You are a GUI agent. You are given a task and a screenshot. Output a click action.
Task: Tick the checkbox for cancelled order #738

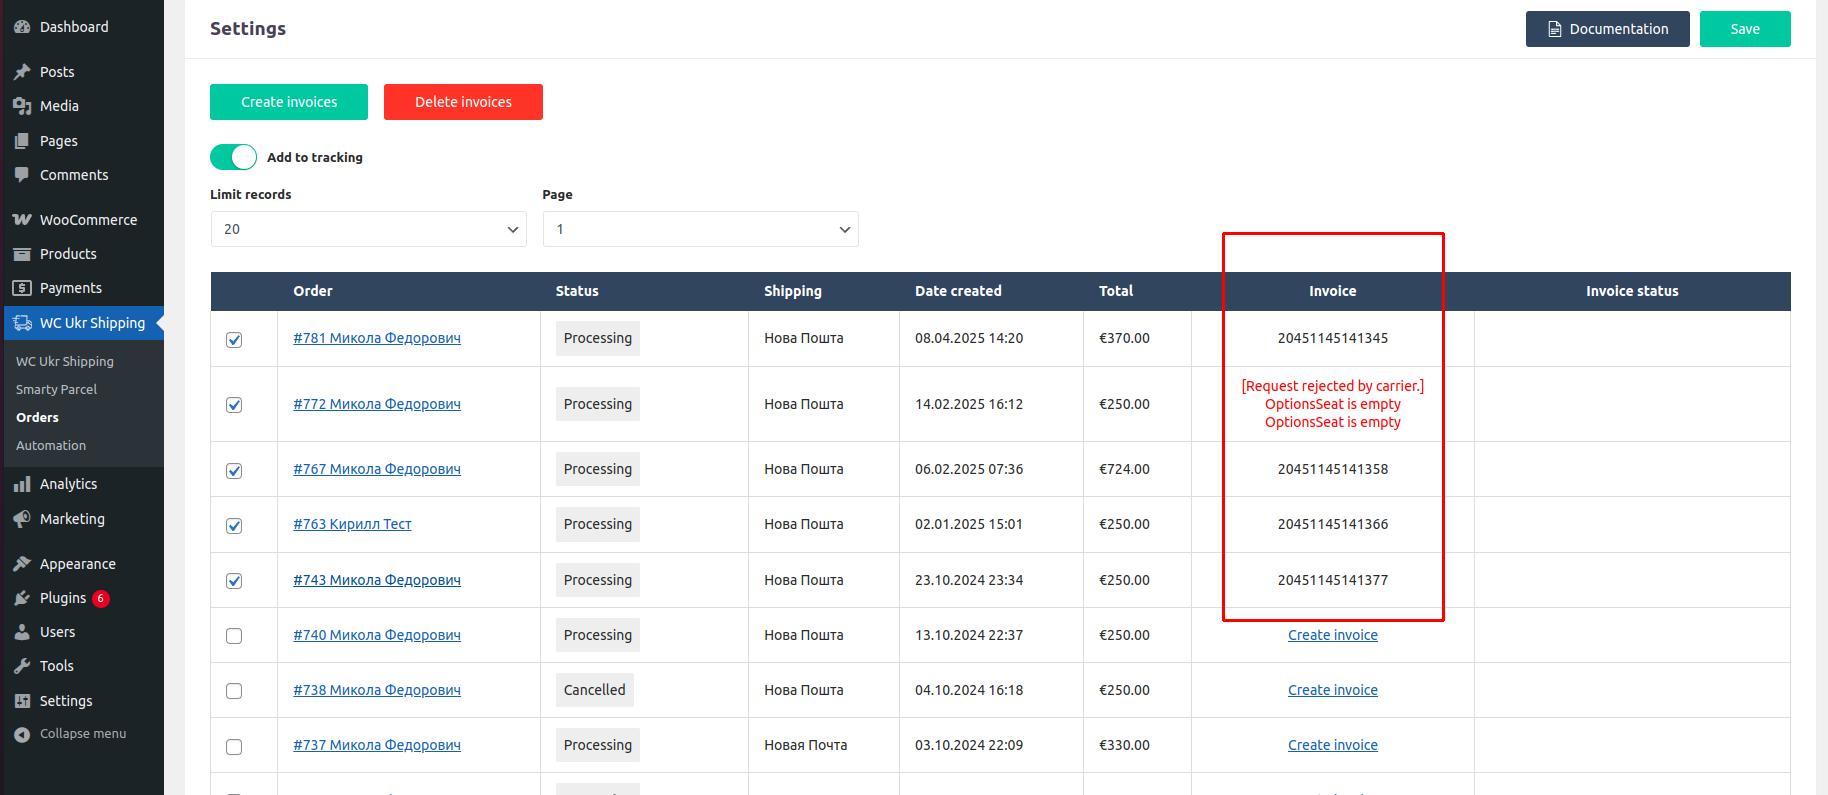(234, 691)
